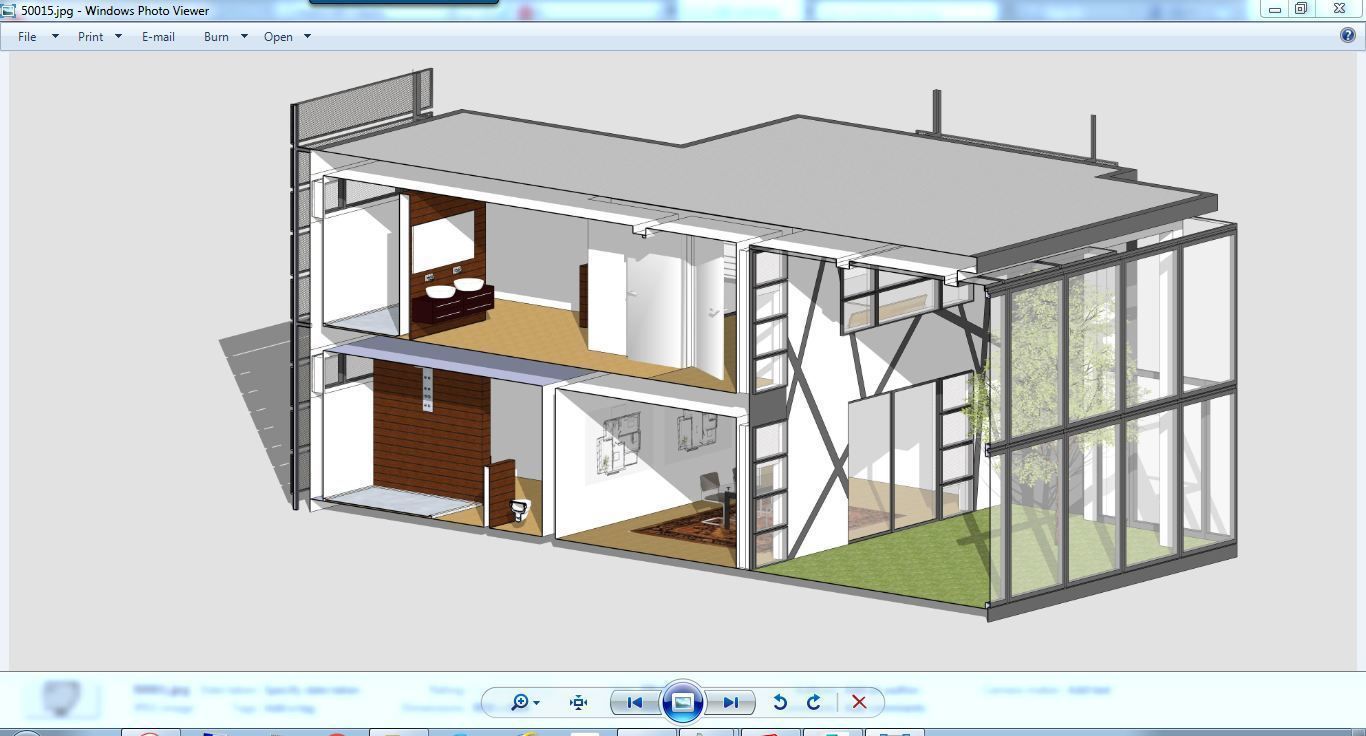Close the Windows Photo Viewer window
The width and height of the screenshot is (1366, 736).
(x=1339, y=9)
